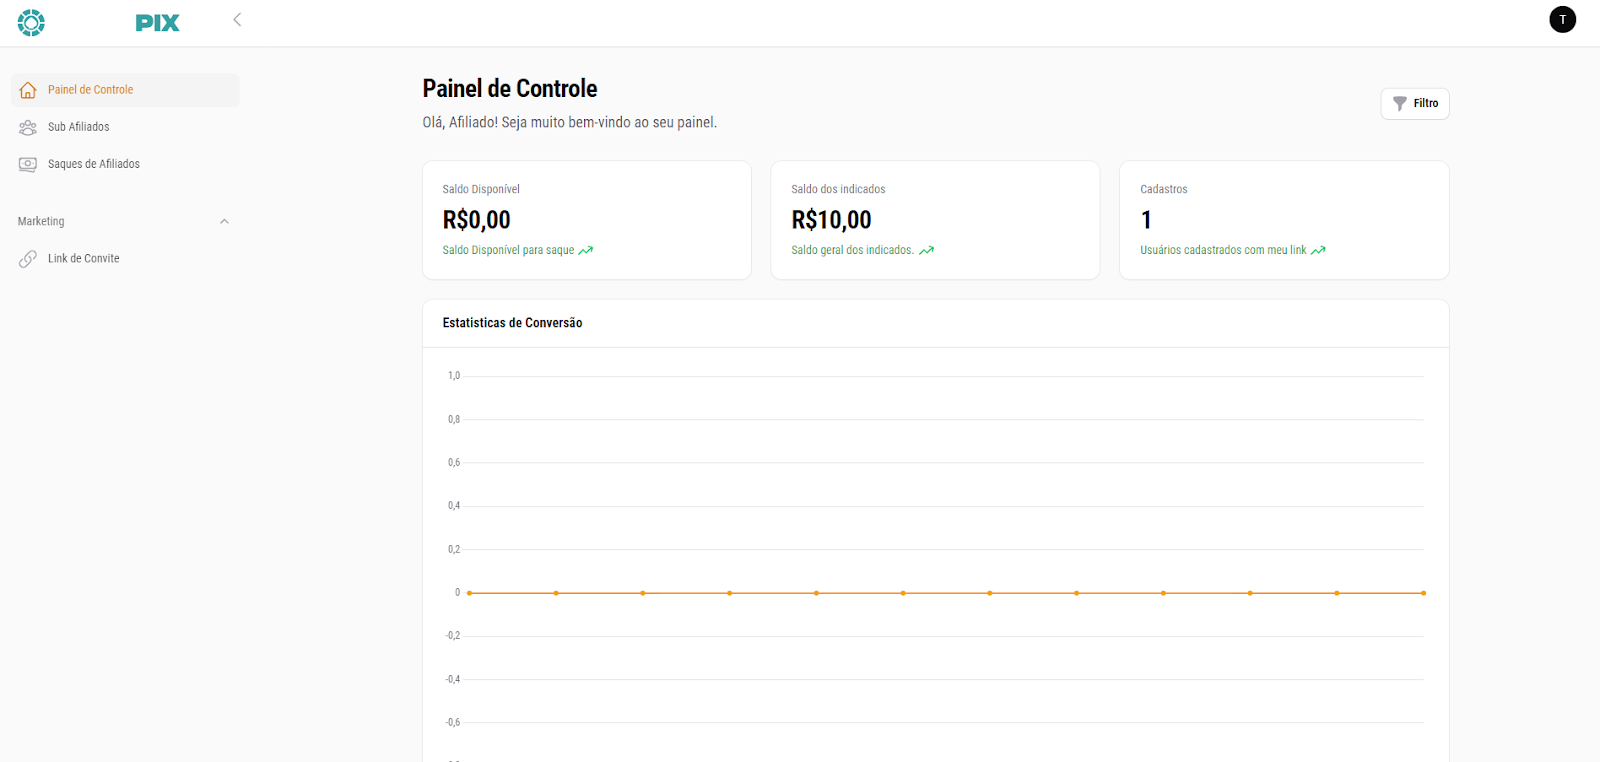This screenshot has height=762, width=1600.
Task: Click the Saques de Afiliados money icon
Action: 28,164
